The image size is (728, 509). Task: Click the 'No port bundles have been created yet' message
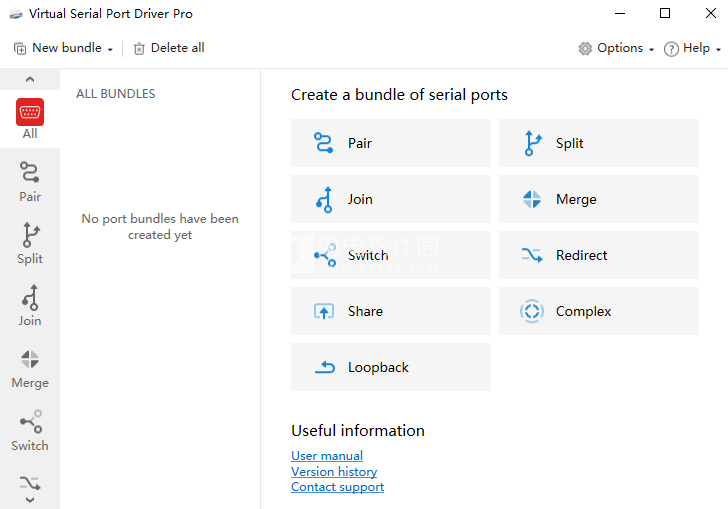160,227
